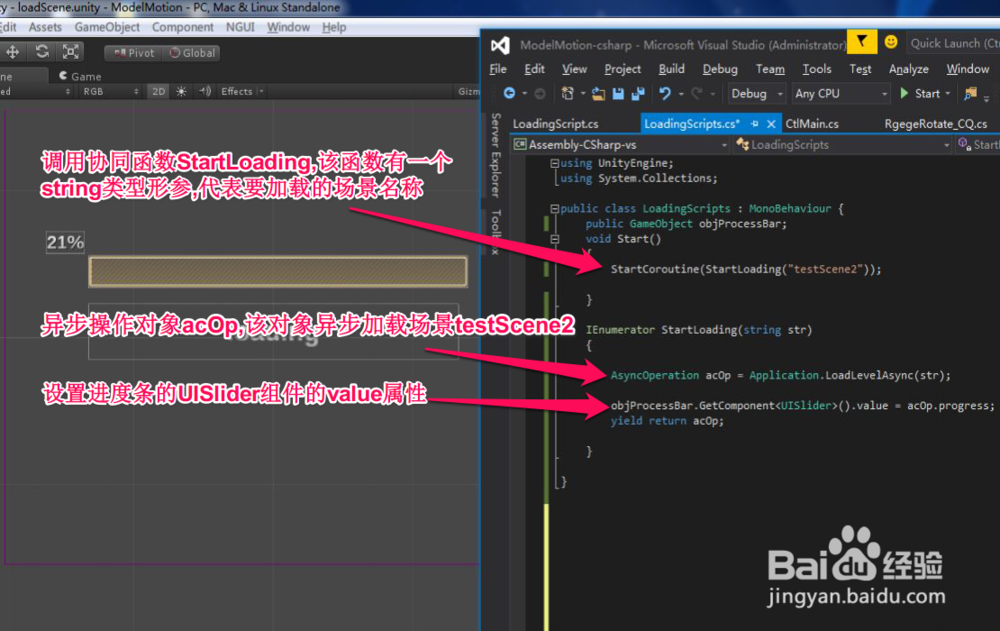Click the Quick Launch search field

958,43
